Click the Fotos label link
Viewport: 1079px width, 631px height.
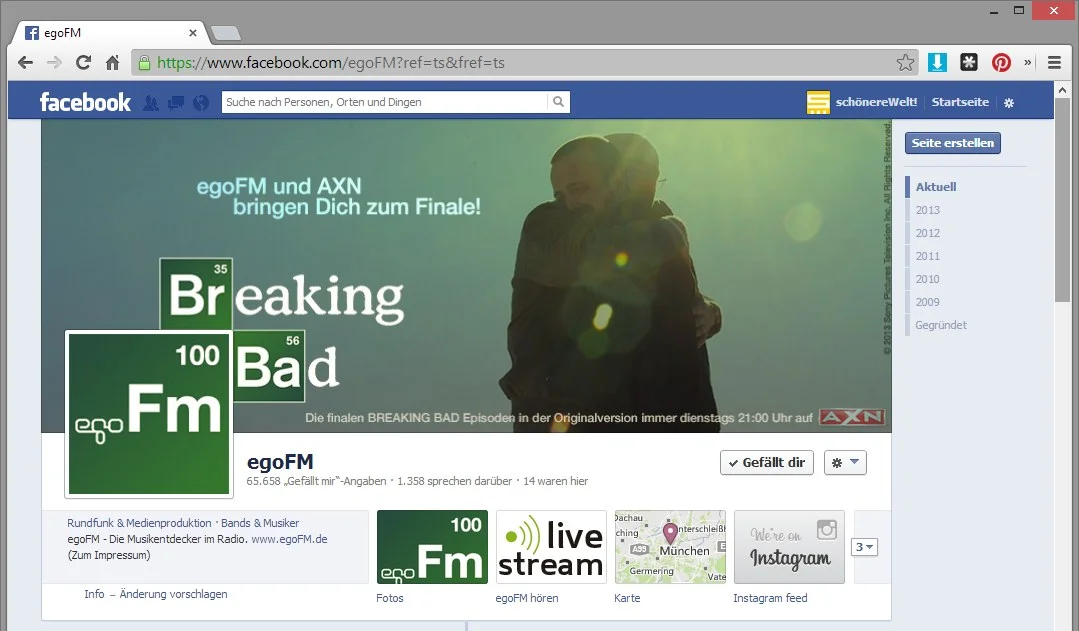389,598
